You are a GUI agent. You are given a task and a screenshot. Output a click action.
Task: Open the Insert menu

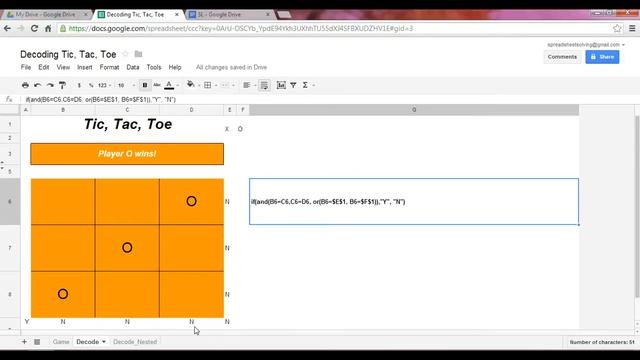(84, 67)
